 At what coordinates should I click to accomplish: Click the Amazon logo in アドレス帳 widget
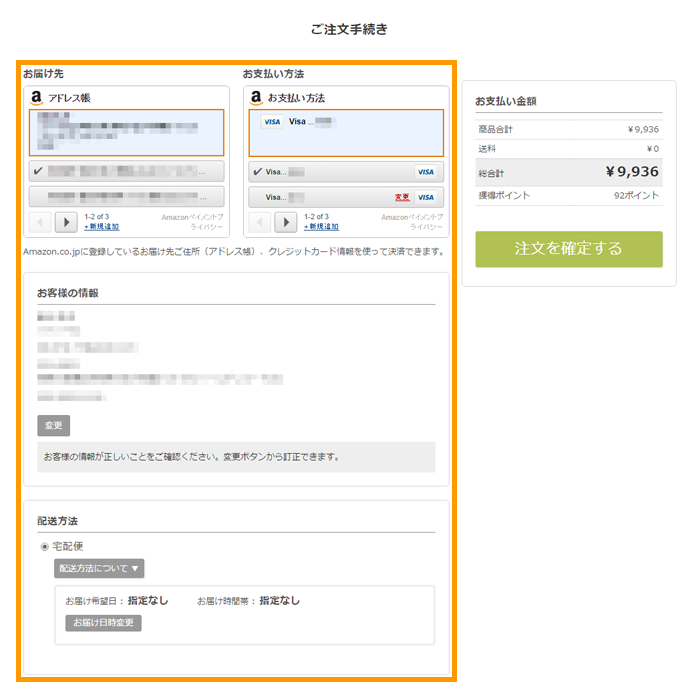[x=36, y=98]
